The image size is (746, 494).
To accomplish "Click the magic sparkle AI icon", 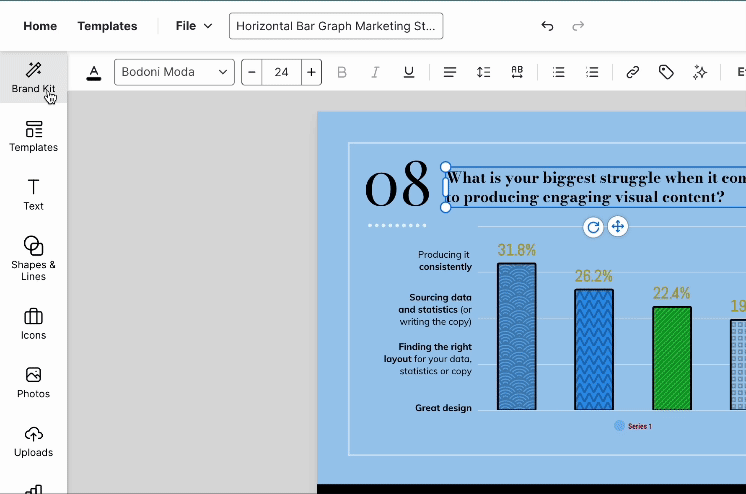I will pyautogui.click(x=700, y=72).
